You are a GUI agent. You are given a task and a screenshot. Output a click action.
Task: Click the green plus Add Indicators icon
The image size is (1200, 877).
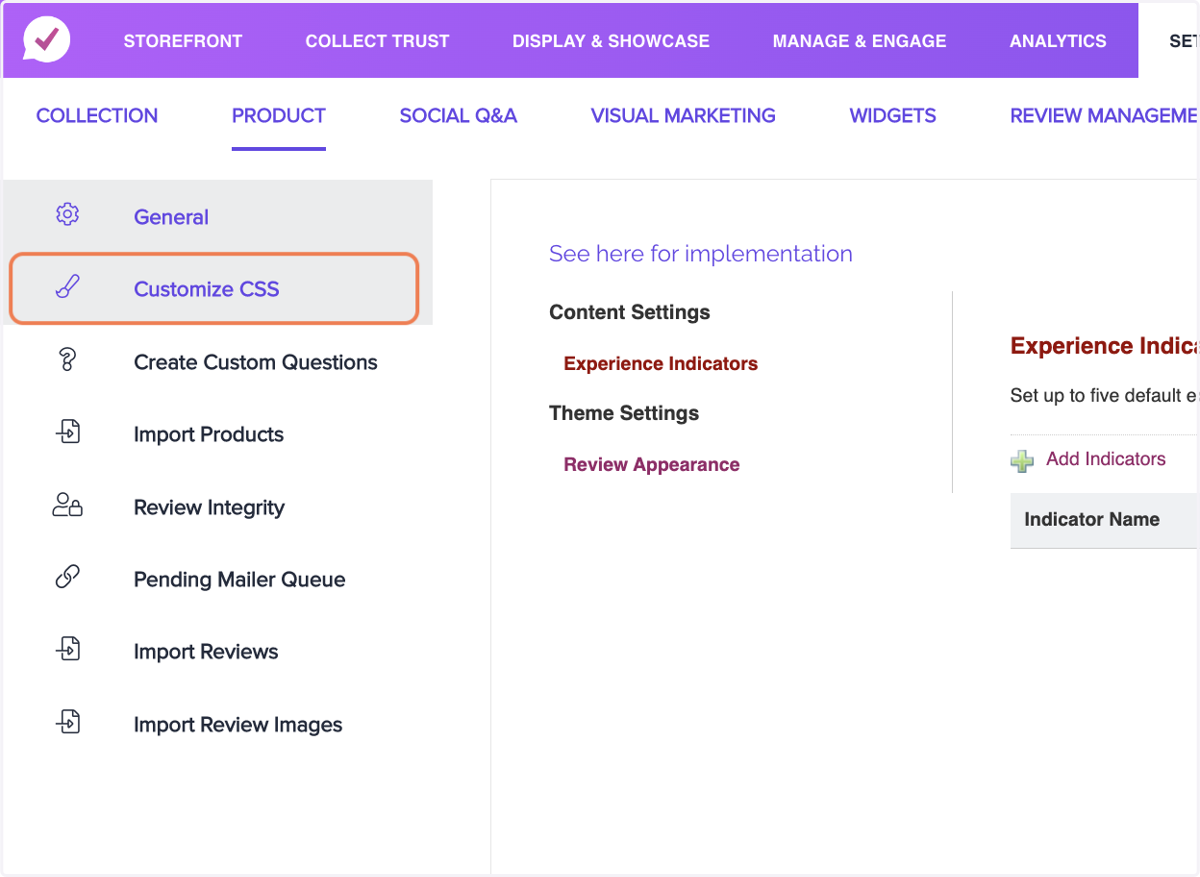1022,461
